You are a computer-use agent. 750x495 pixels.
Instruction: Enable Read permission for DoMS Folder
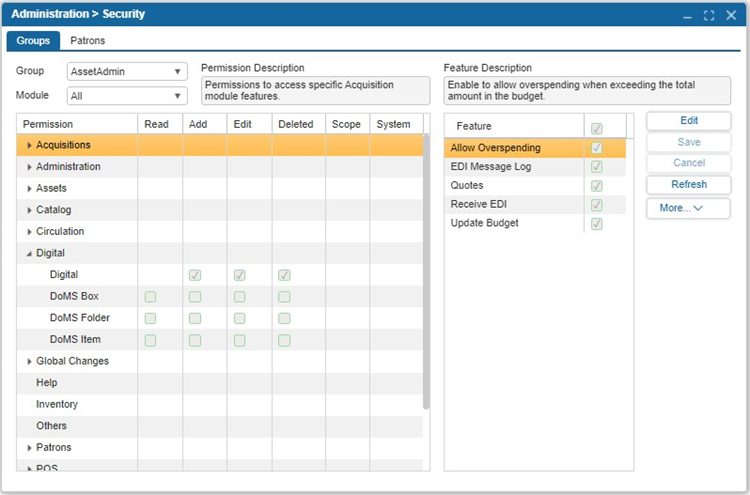150,318
